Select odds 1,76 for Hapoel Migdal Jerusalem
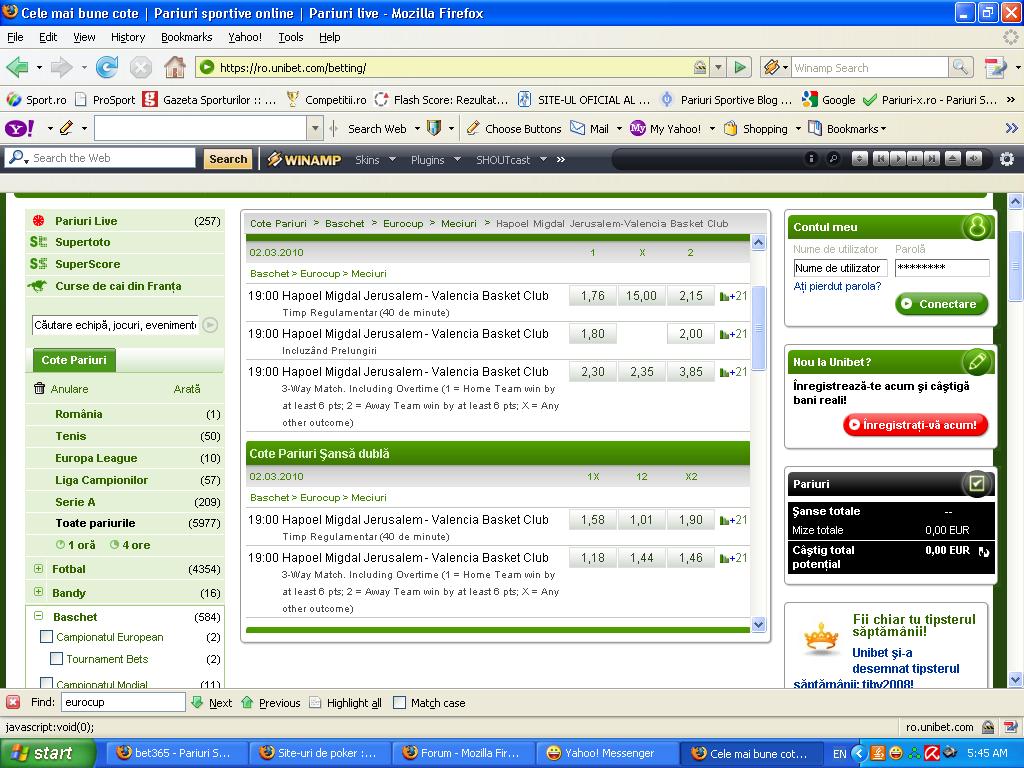Viewport: 1024px width, 768px height. click(592, 296)
